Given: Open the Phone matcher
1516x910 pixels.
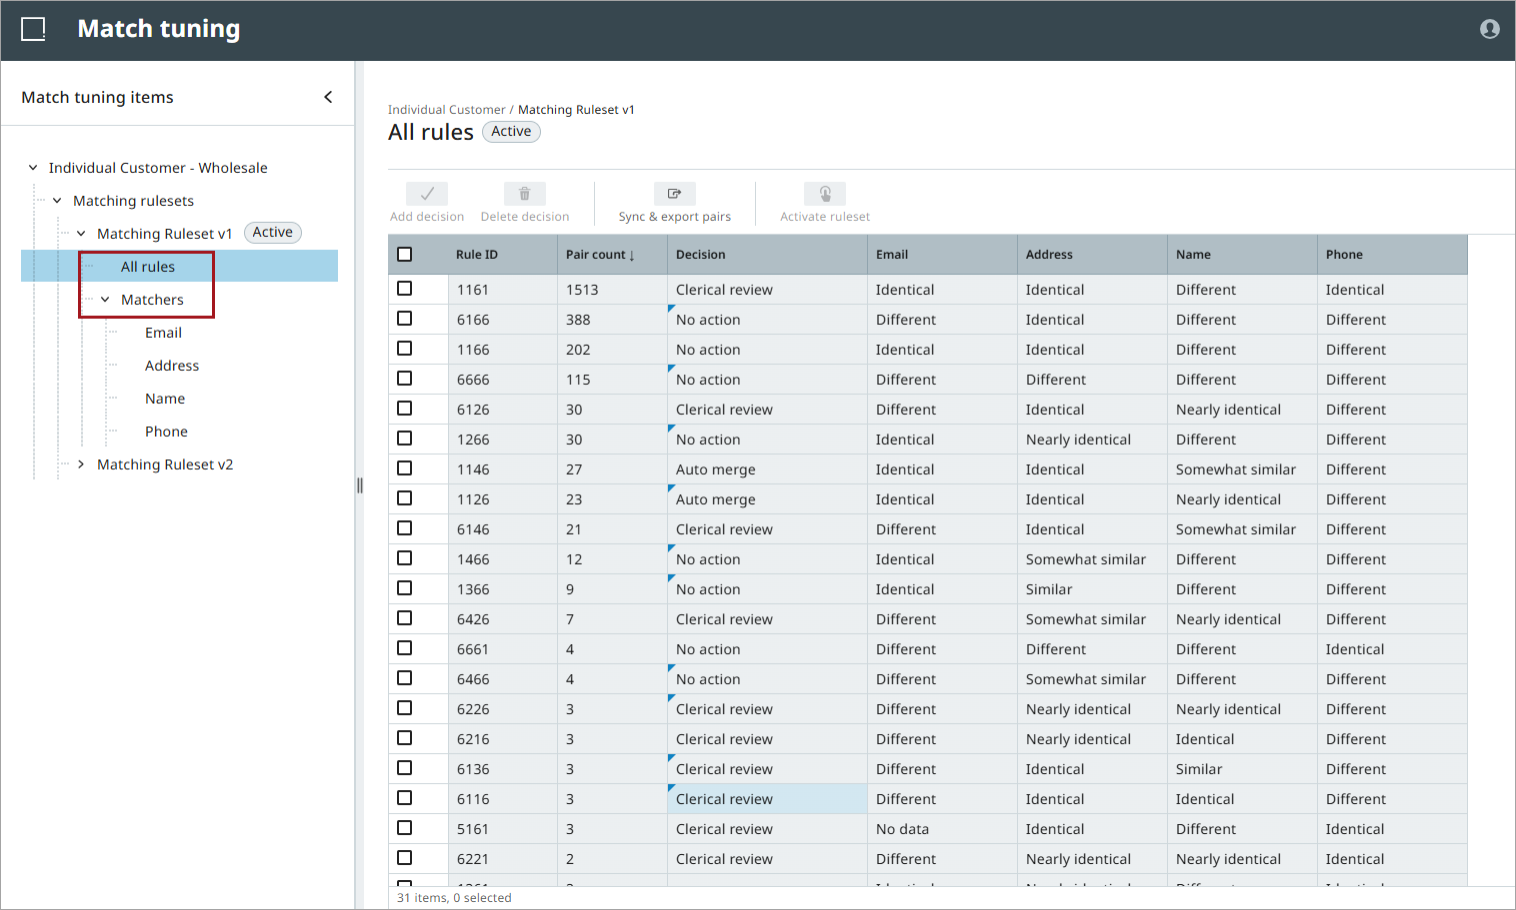Looking at the screenshot, I should coord(166,432).
